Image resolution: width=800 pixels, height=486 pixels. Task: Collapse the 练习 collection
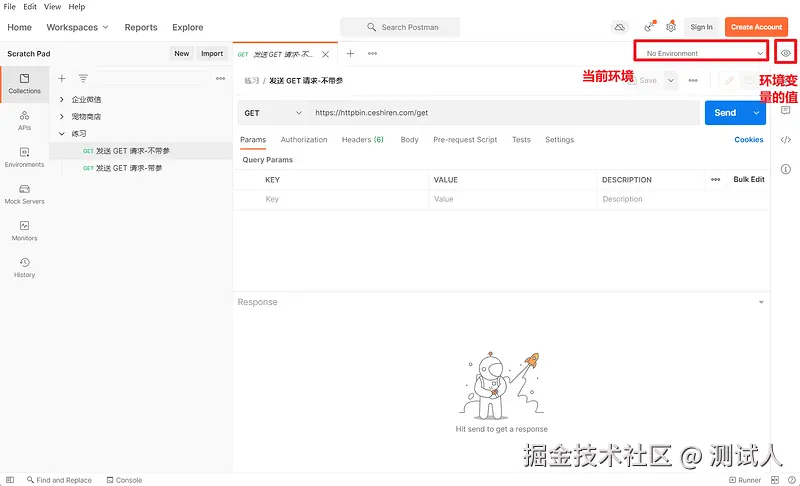coord(62,134)
